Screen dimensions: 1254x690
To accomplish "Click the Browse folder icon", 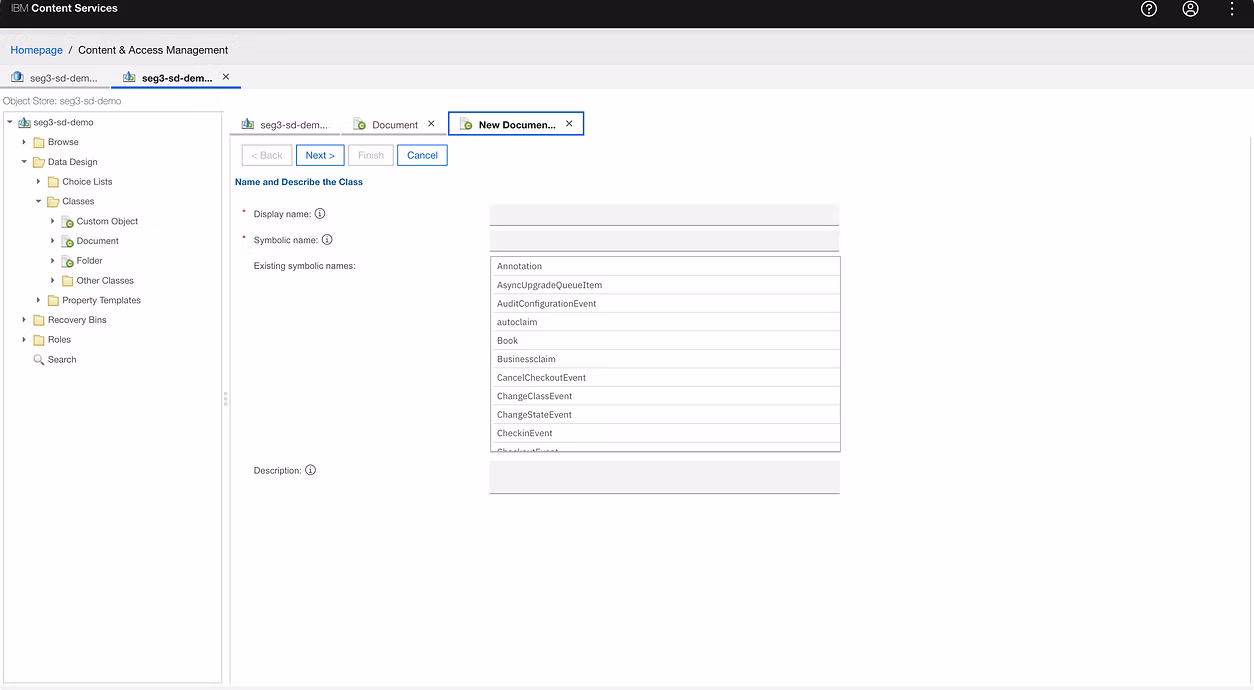I will click(x=39, y=142).
